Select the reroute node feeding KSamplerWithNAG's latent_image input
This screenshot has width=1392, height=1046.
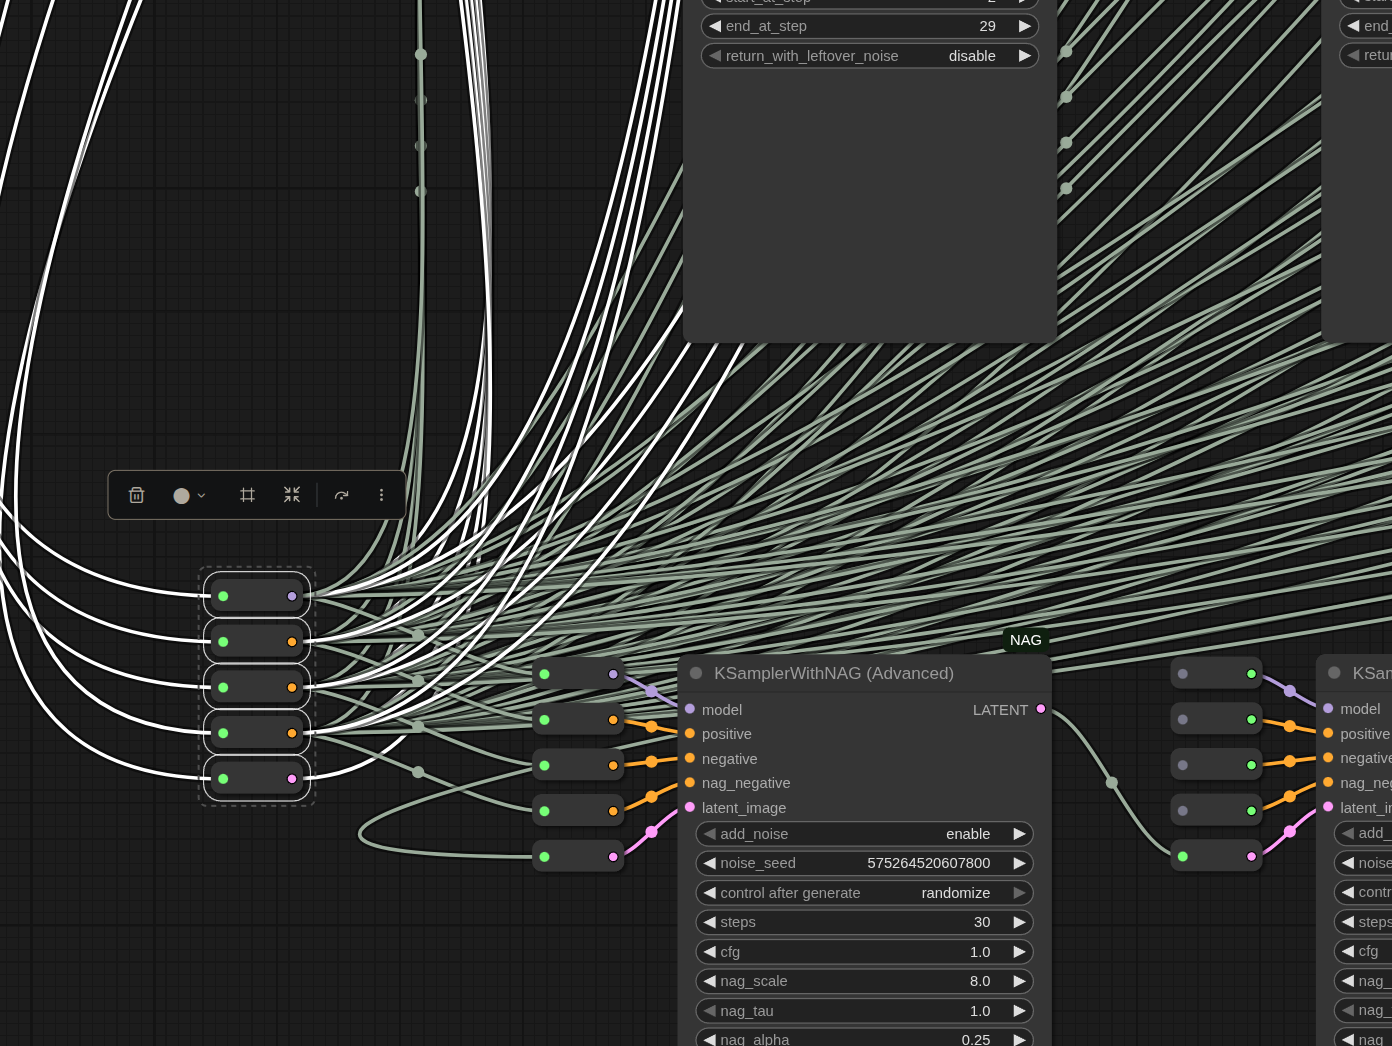[578, 857]
